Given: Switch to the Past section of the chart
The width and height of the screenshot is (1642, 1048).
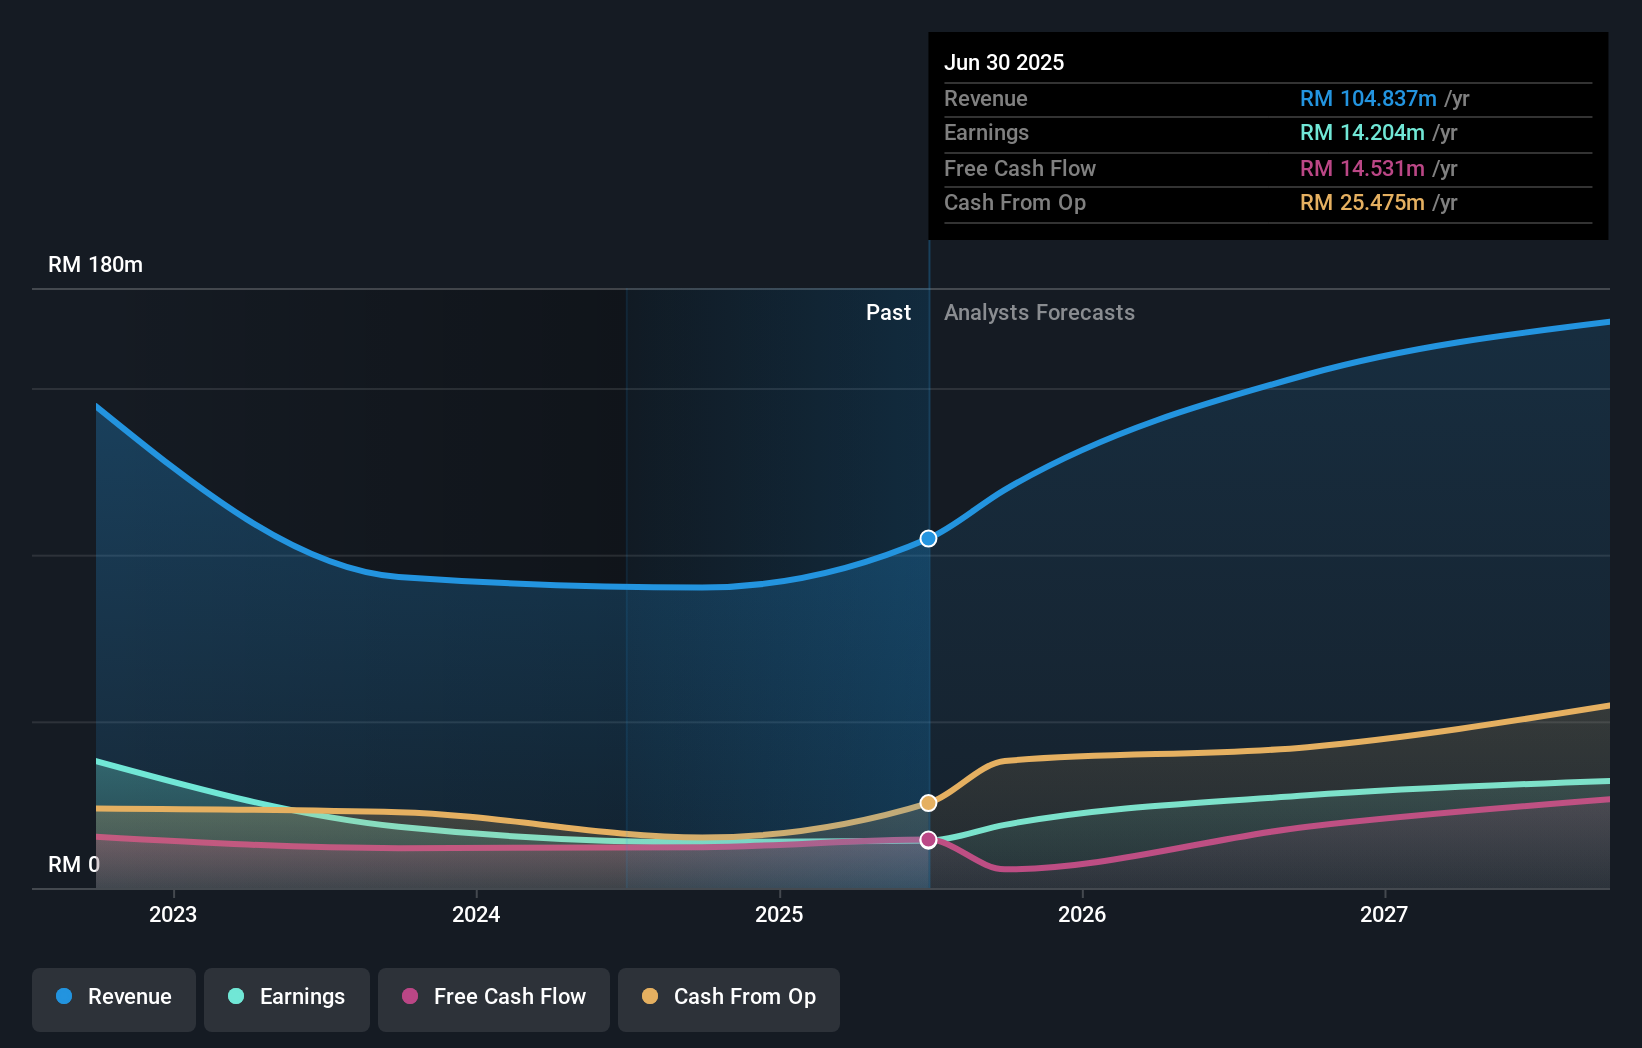Looking at the screenshot, I should coord(888,312).
